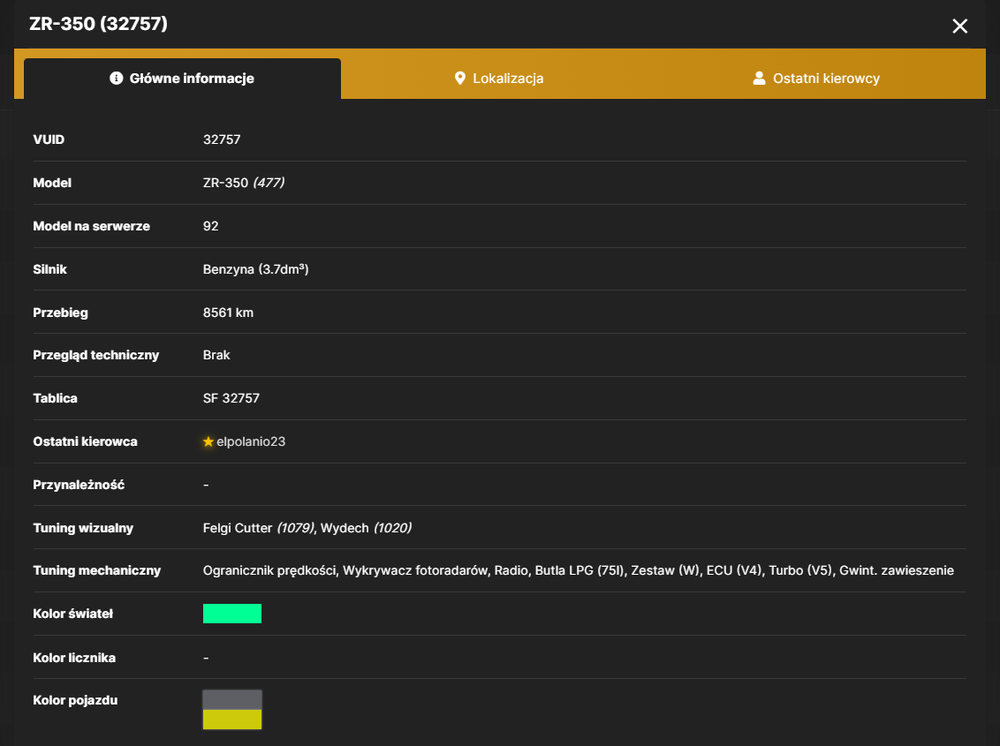Open the Lokalizacja tab
This screenshot has height=746, width=1000.
pyautogui.click(x=499, y=78)
